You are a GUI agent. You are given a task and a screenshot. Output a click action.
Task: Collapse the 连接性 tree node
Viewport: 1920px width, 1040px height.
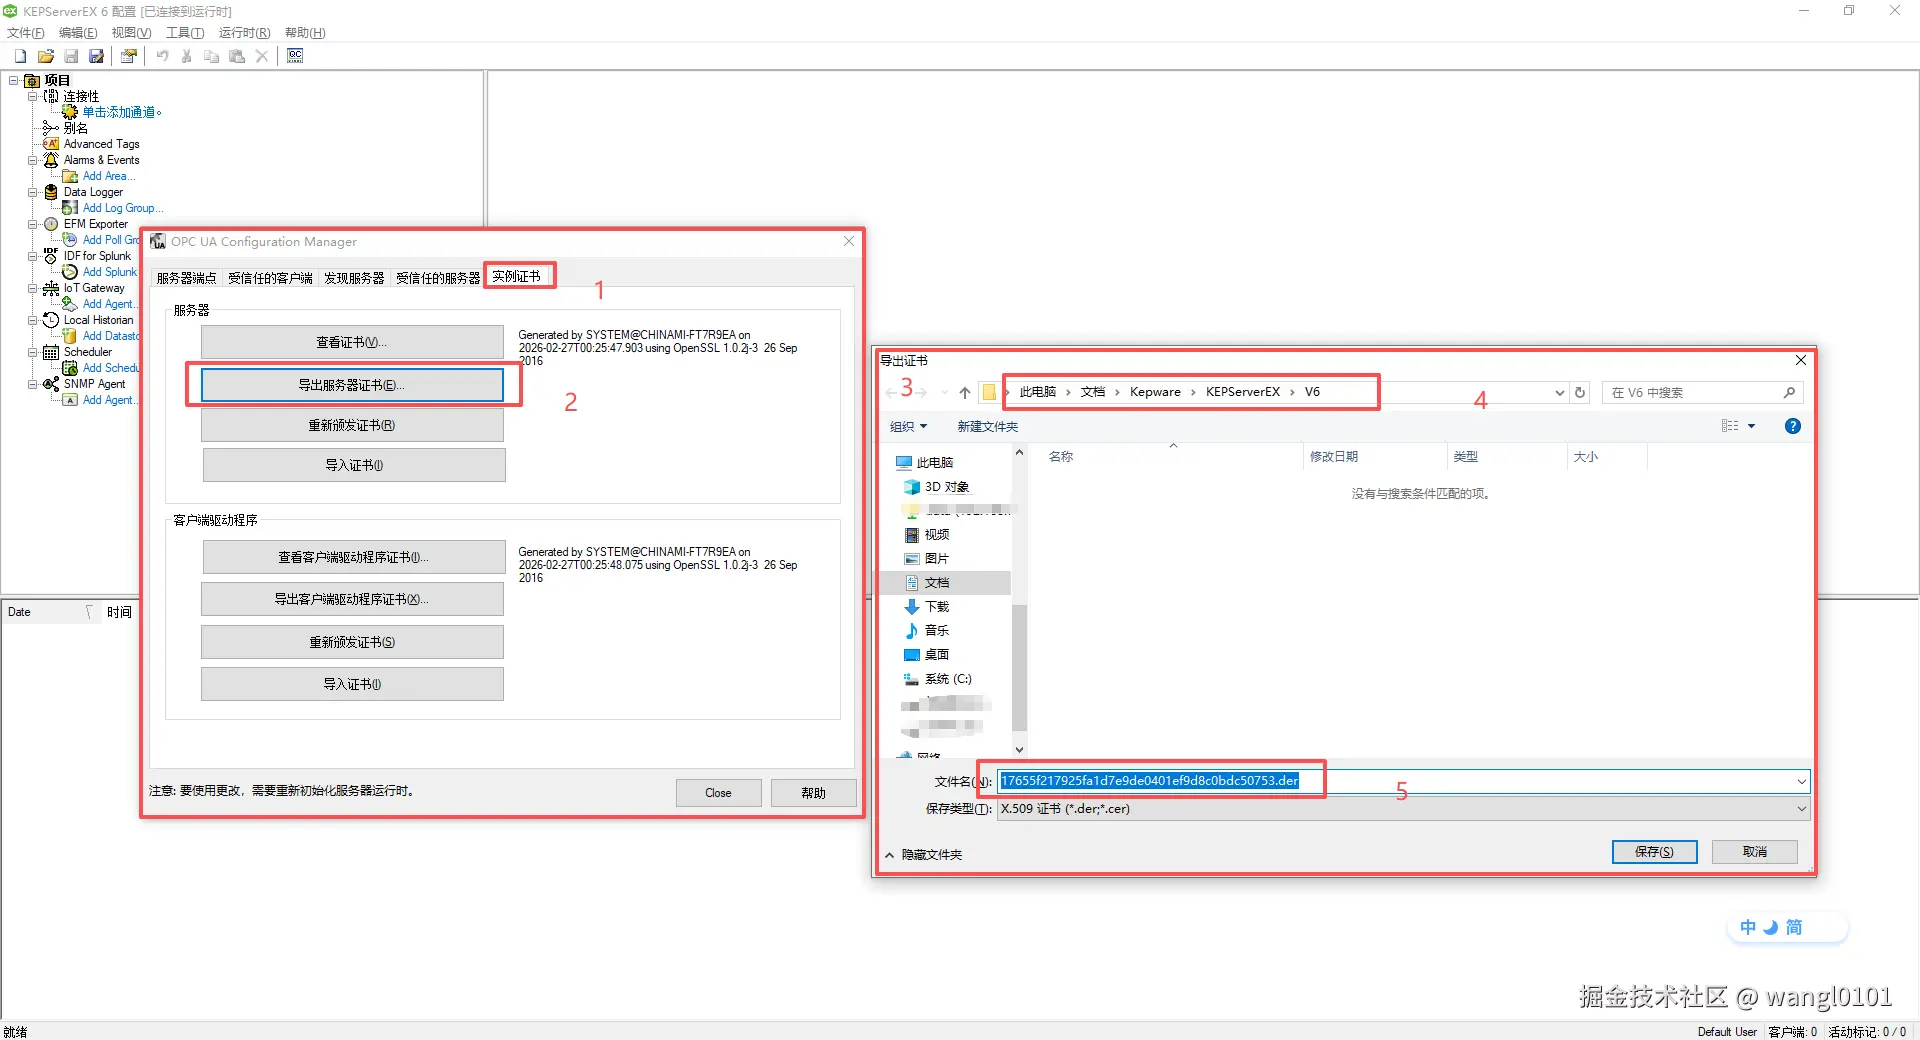(33, 96)
